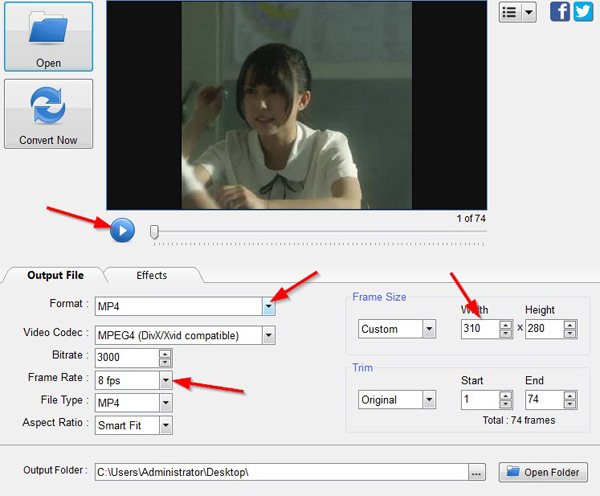Open the Format dropdown
This screenshot has height=496, width=600.
[x=269, y=306]
